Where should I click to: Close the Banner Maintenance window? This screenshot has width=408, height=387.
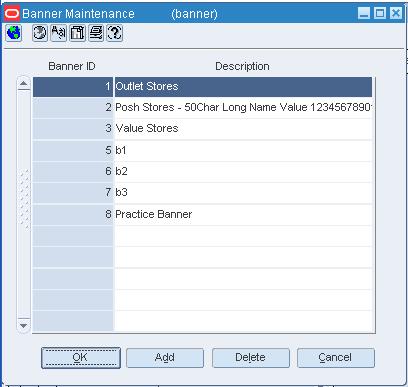pos(396,13)
